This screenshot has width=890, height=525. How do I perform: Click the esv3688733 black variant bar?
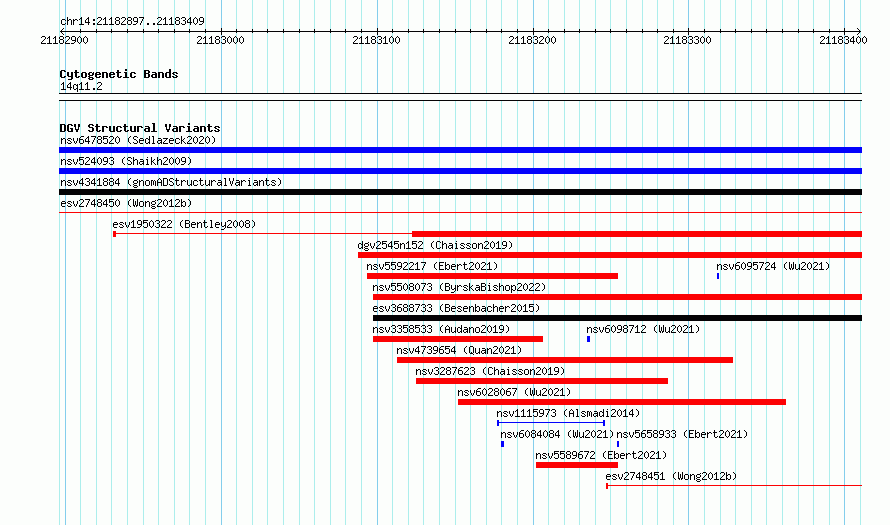click(x=617, y=318)
